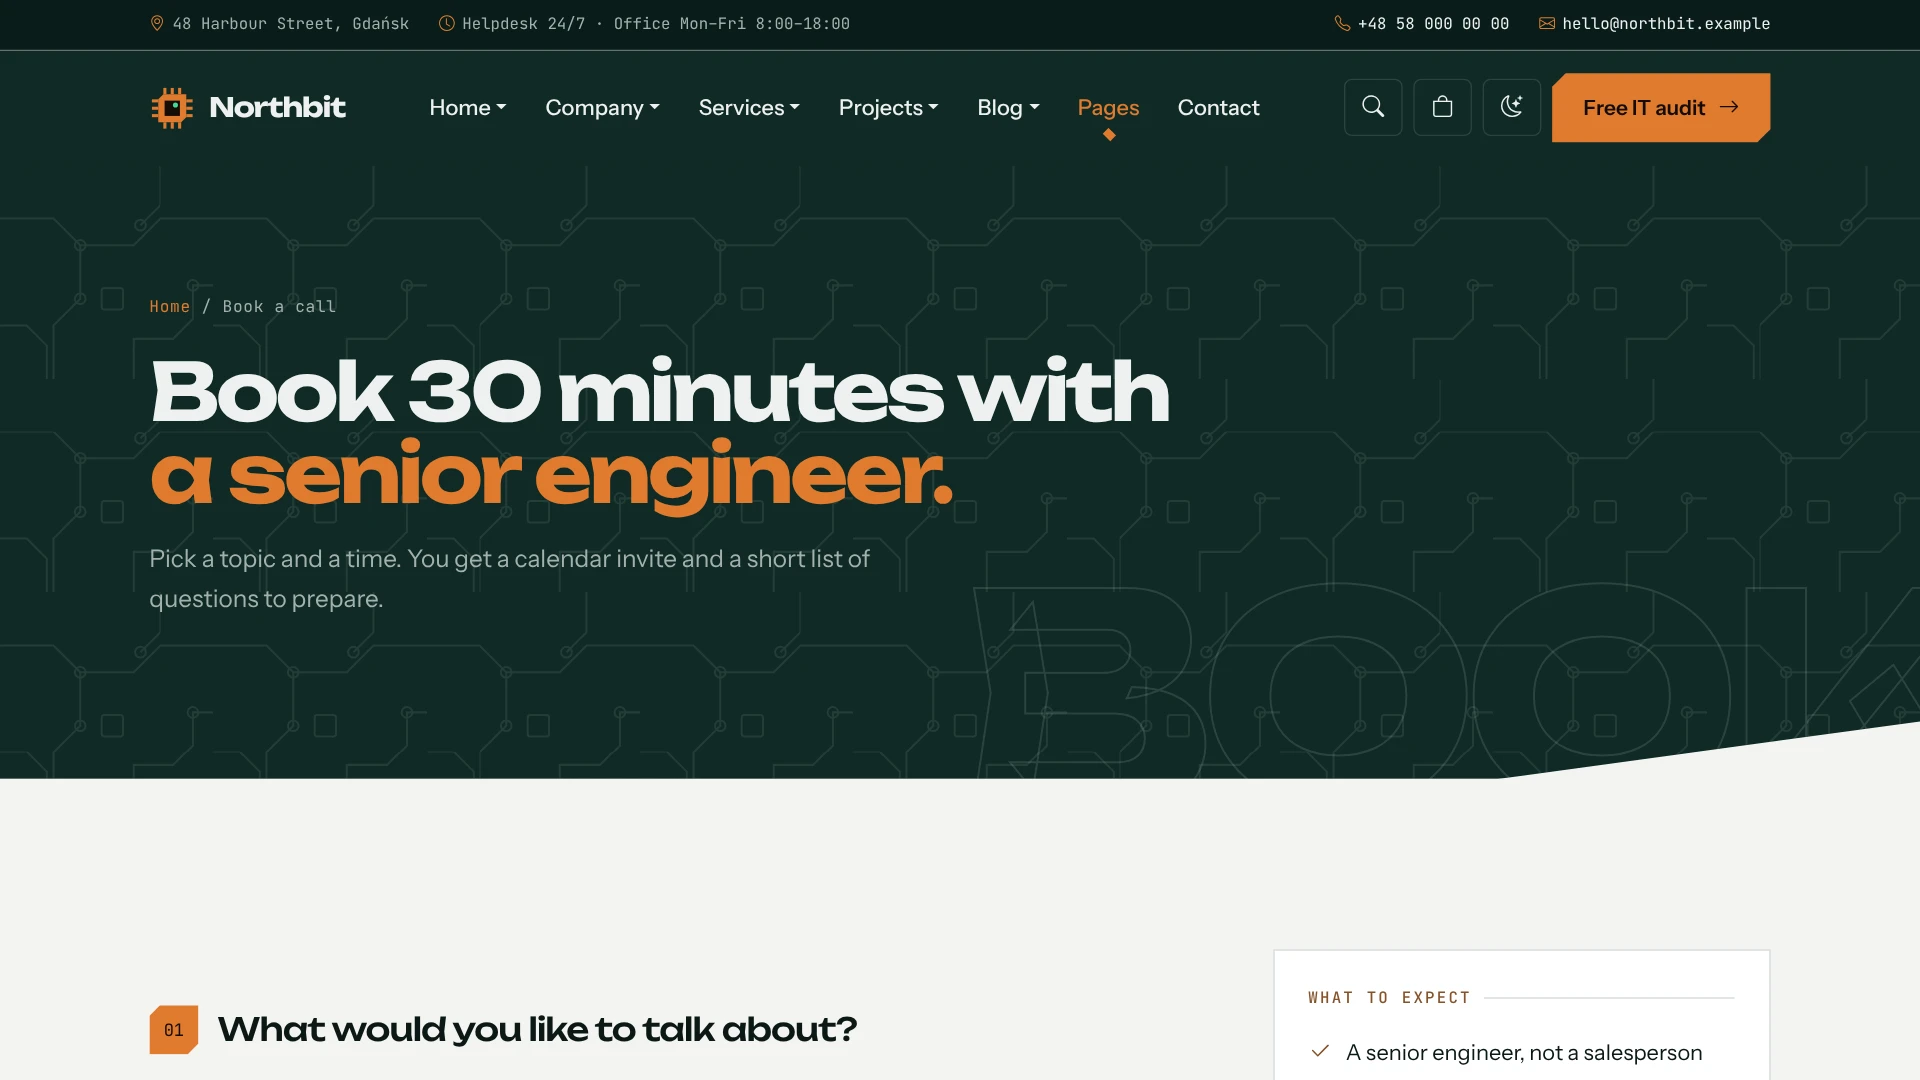Click the Northbit chip logo icon
The width and height of the screenshot is (1920, 1080).
(172, 107)
